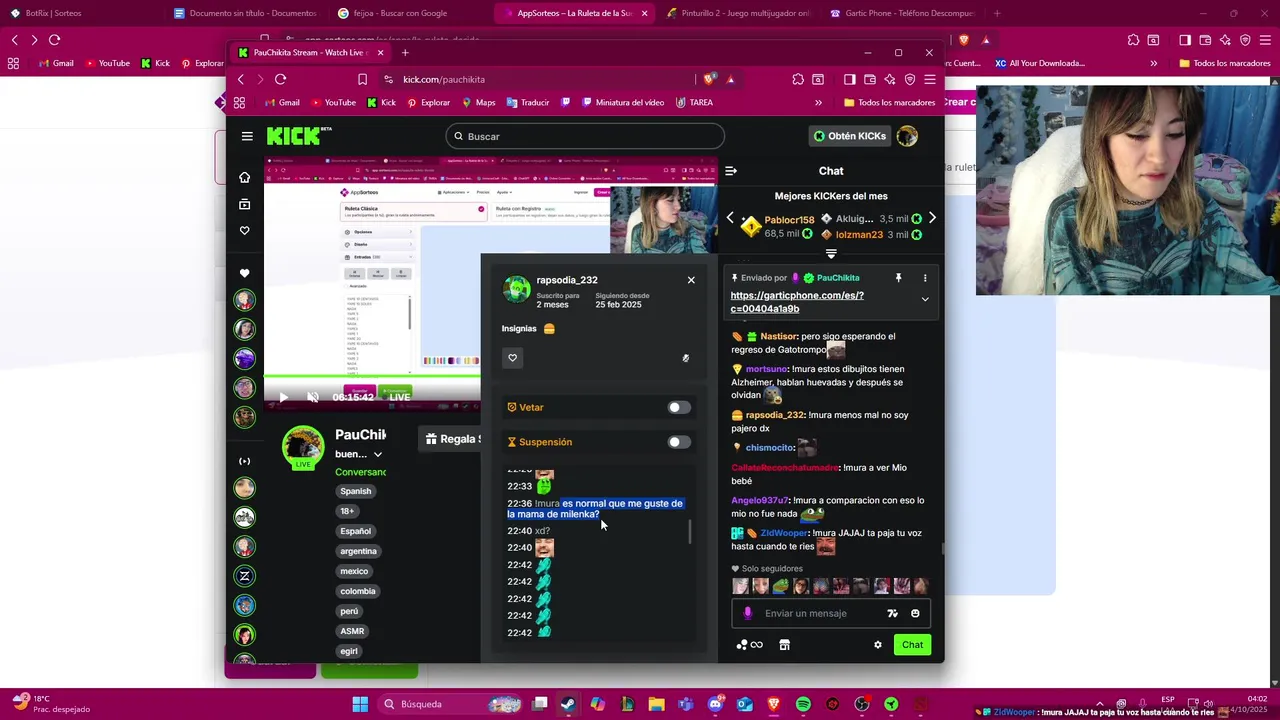Open Windows Start menu
Screen dimensions: 1280x720
coord(360,704)
